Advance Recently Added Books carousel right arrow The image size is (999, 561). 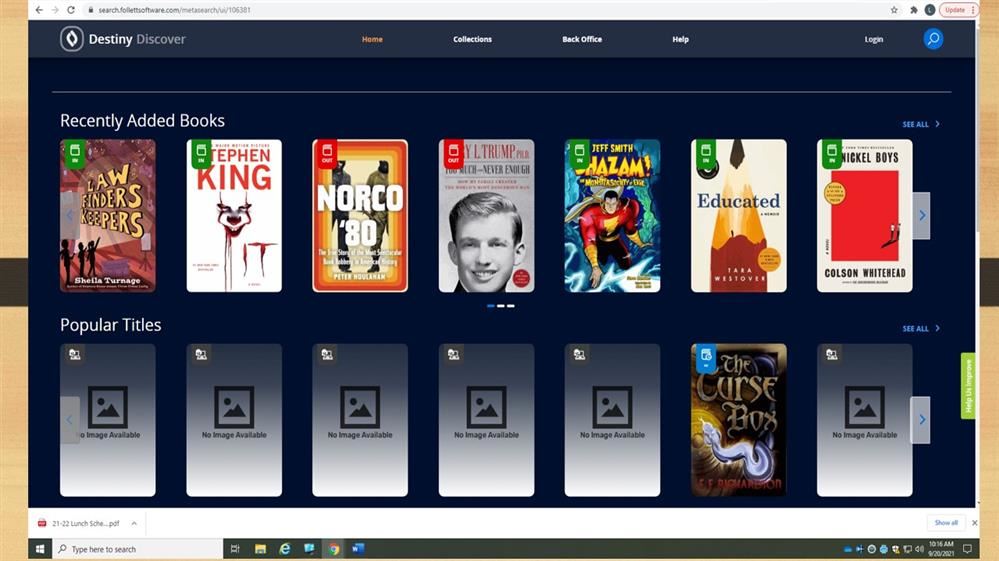(x=921, y=215)
